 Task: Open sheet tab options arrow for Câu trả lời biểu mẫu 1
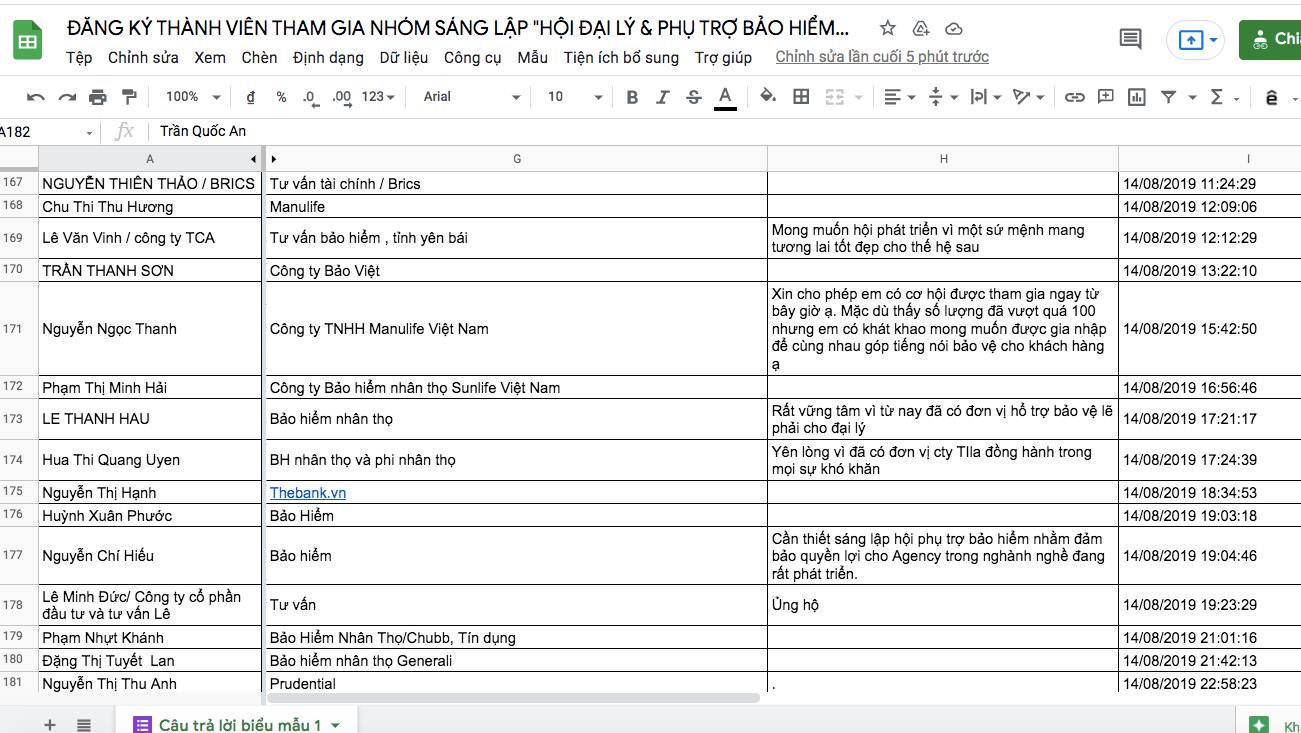(x=335, y=725)
